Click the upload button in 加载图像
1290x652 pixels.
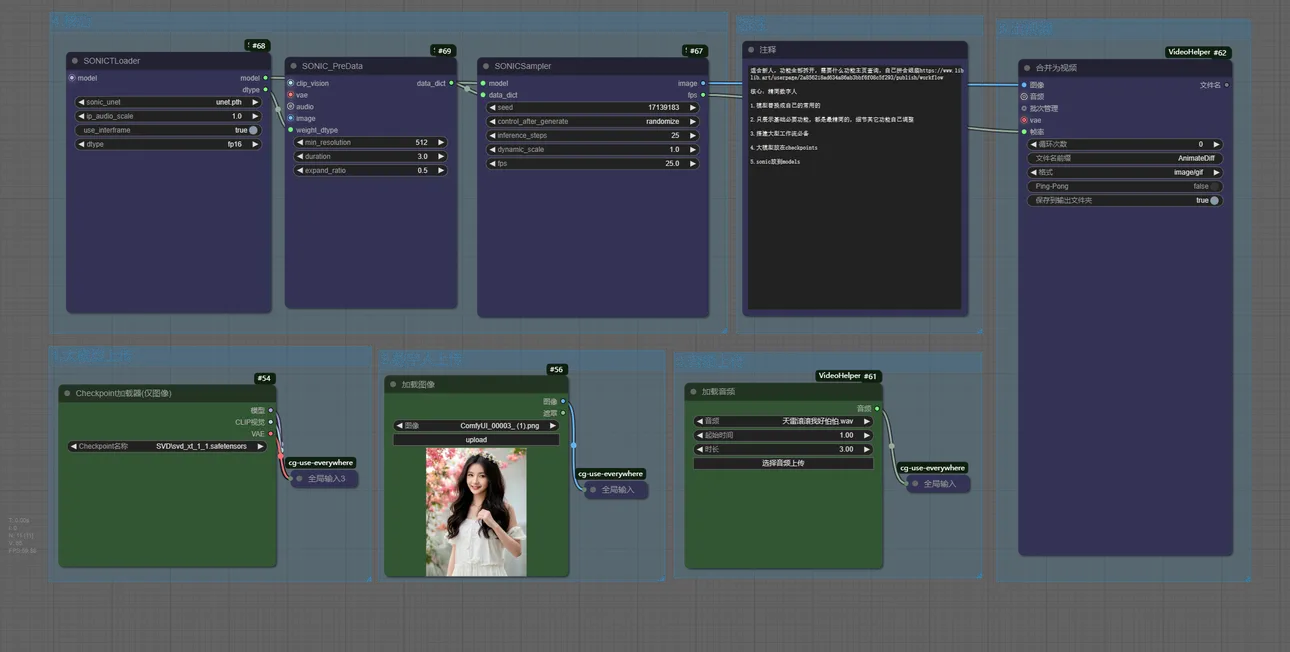pos(476,440)
